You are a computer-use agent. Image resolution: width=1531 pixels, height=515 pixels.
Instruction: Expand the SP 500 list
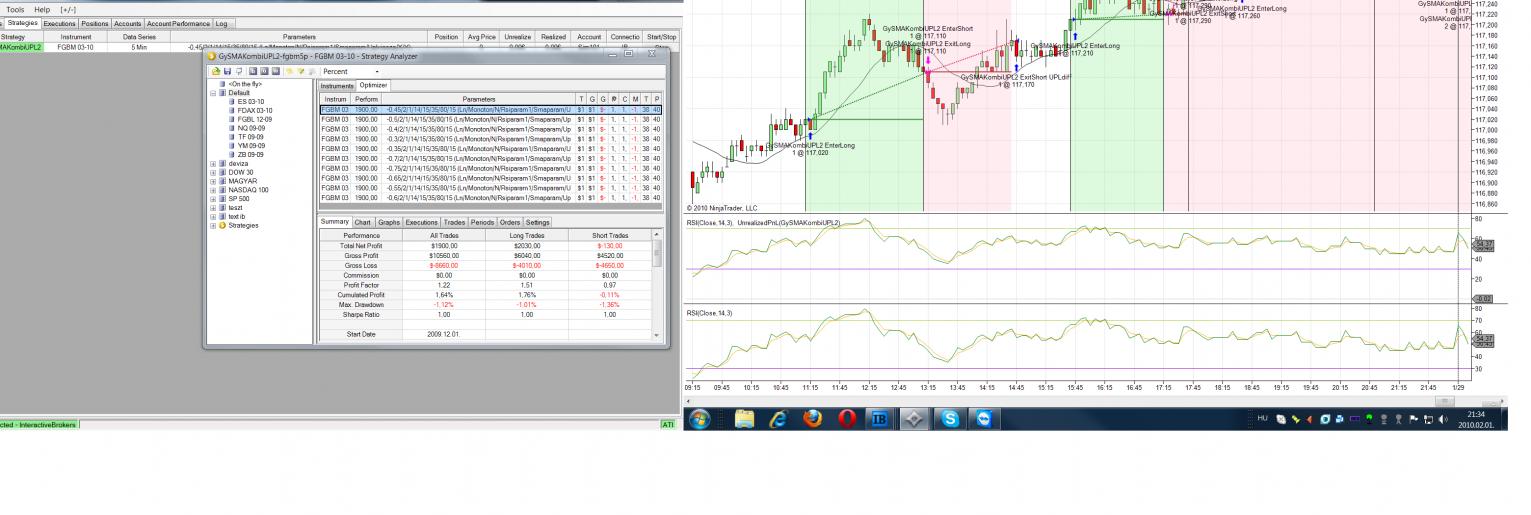[x=213, y=199]
